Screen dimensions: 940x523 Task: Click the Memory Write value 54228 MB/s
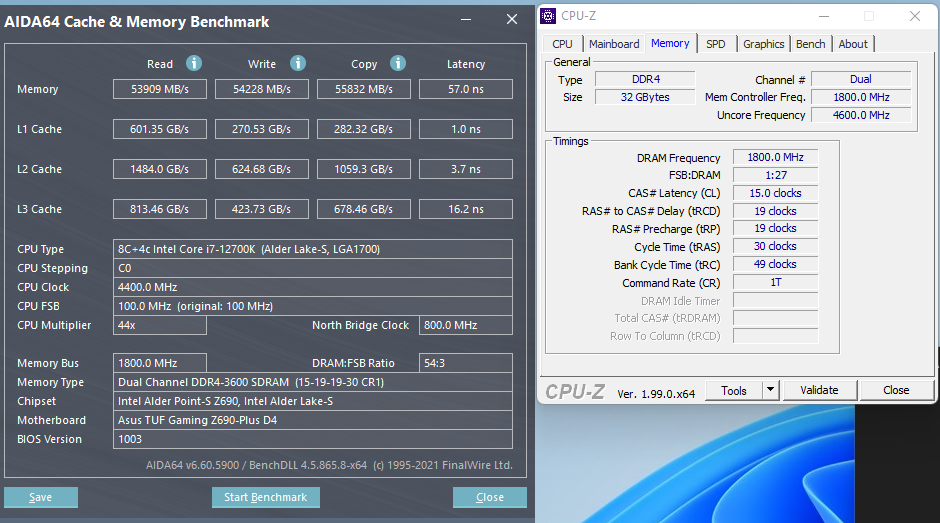pos(262,89)
